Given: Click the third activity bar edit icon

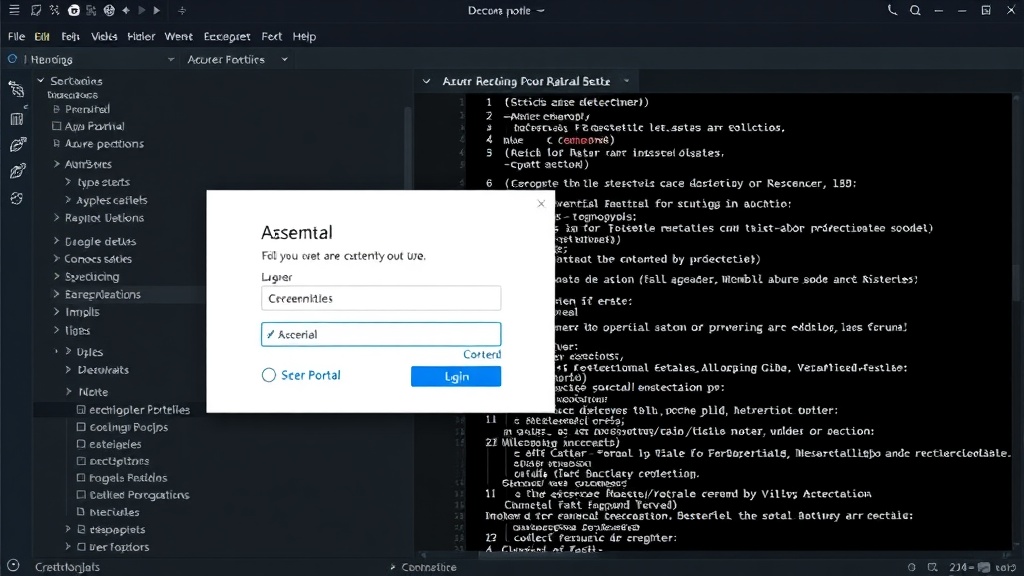Looking at the screenshot, I should click(x=17, y=144).
